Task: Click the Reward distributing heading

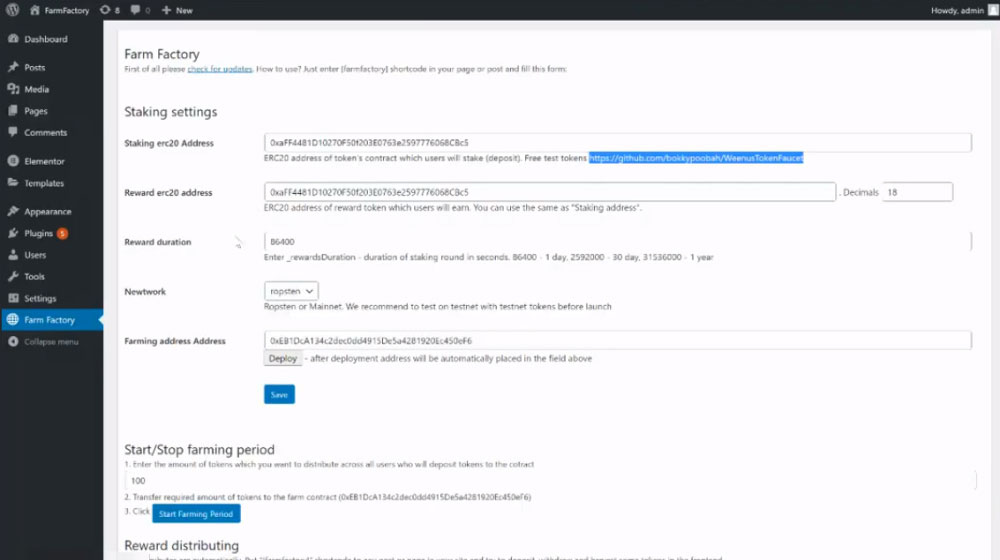Action: pyautogui.click(x=181, y=545)
